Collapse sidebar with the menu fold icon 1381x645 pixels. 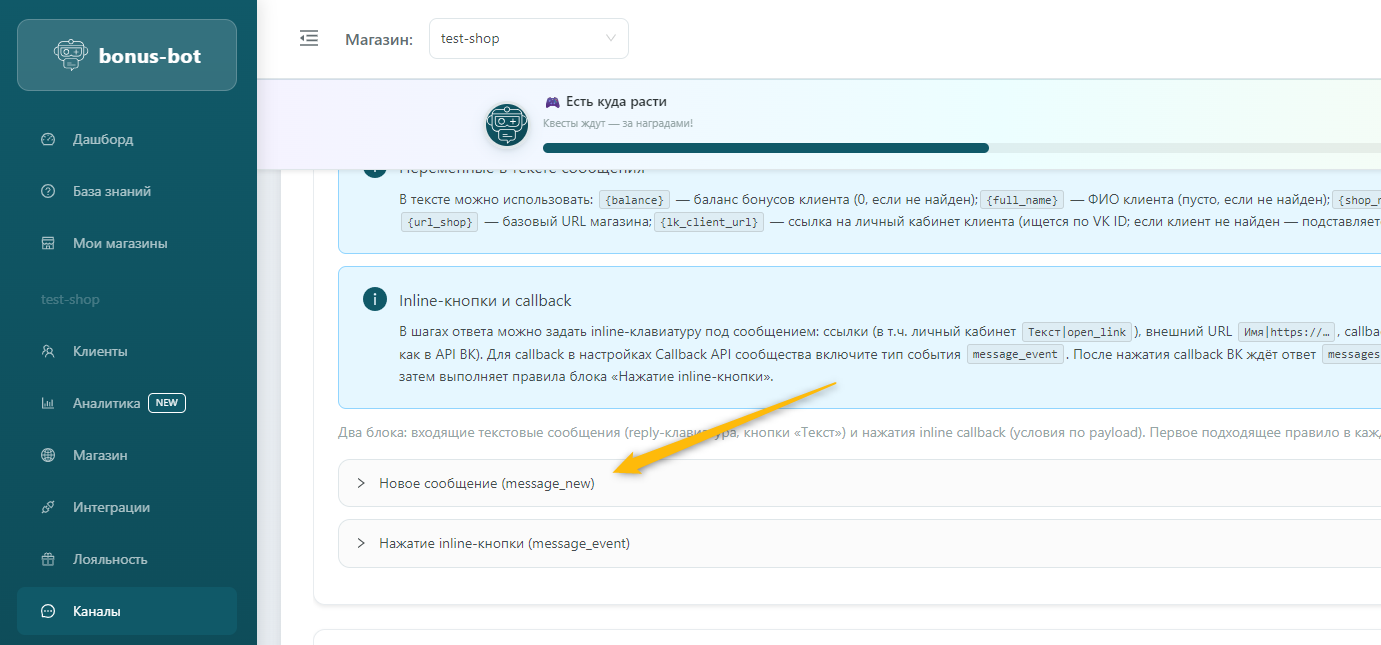(309, 38)
